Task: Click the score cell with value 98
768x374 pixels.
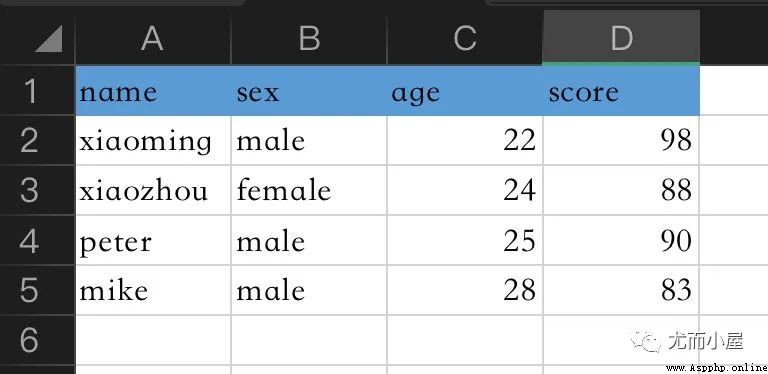Action: pos(621,140)
